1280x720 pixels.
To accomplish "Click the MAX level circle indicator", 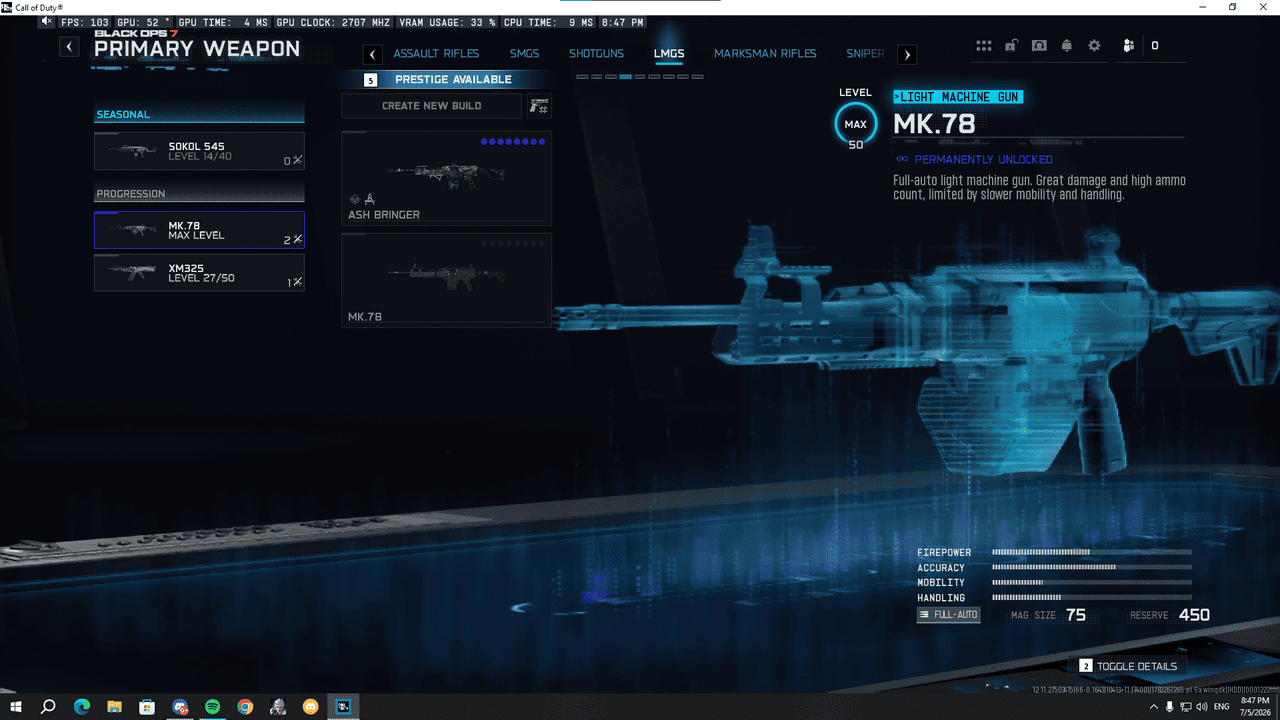I will (855, 124).
